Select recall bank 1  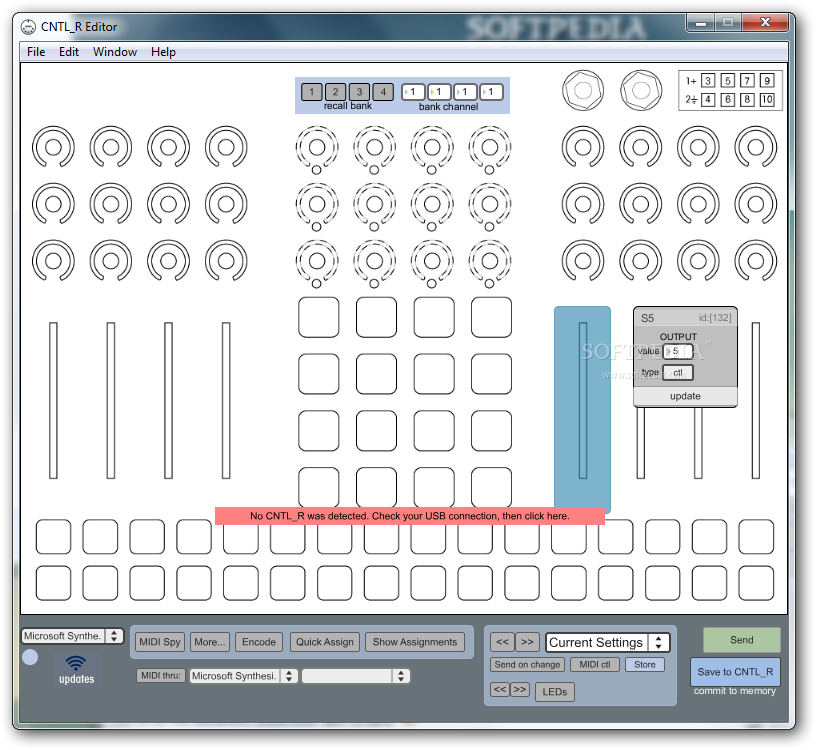point(312,92)
